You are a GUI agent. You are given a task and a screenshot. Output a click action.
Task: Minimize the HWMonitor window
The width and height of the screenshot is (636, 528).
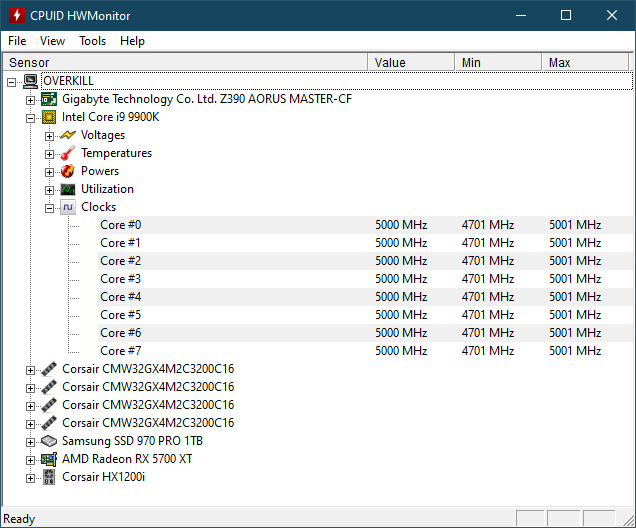[x=521, y=15]
